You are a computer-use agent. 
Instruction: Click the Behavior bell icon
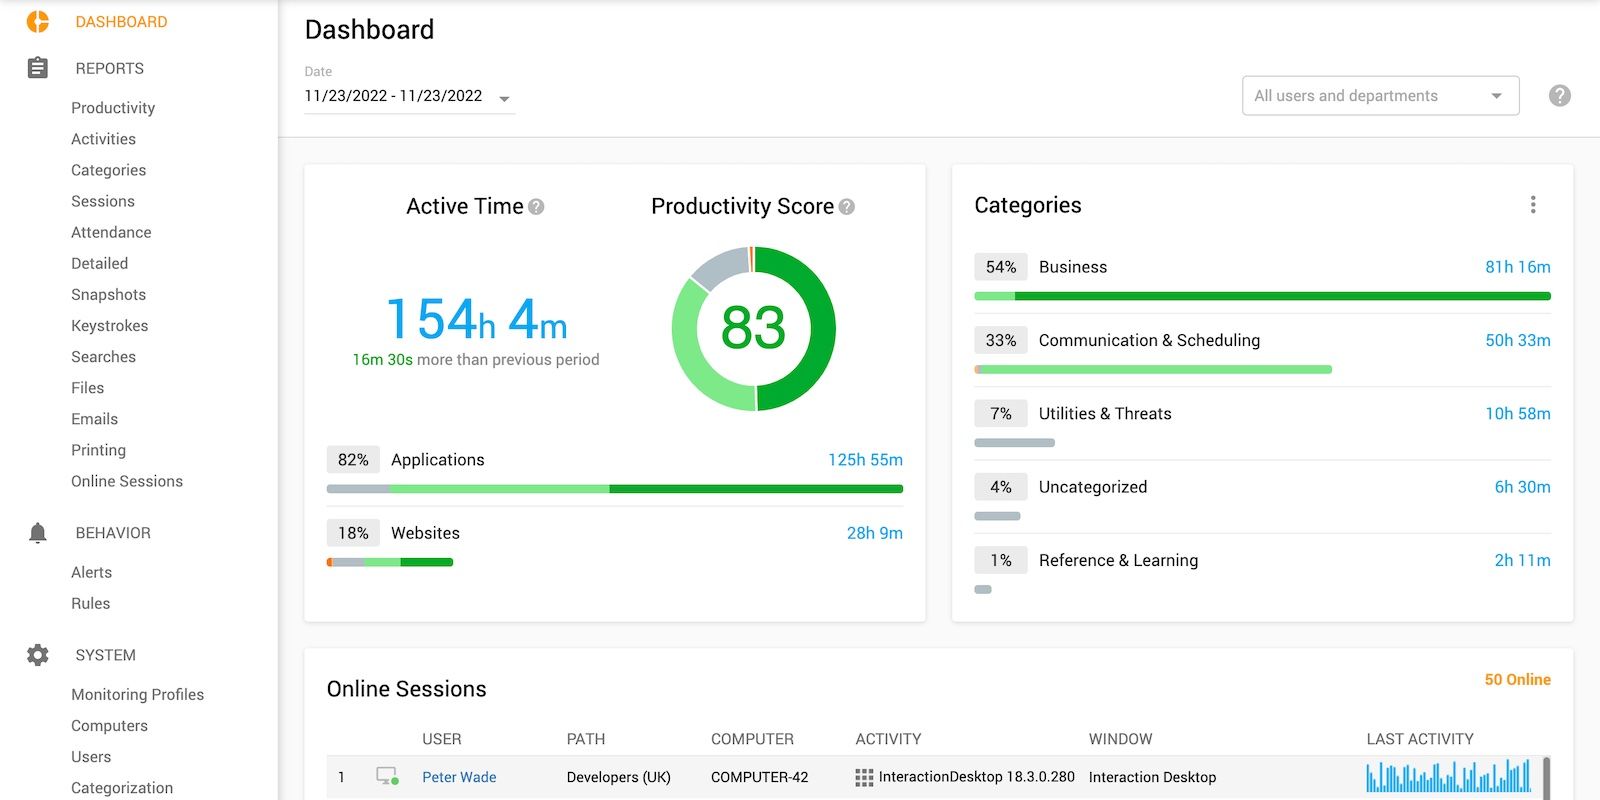(38, 533)
